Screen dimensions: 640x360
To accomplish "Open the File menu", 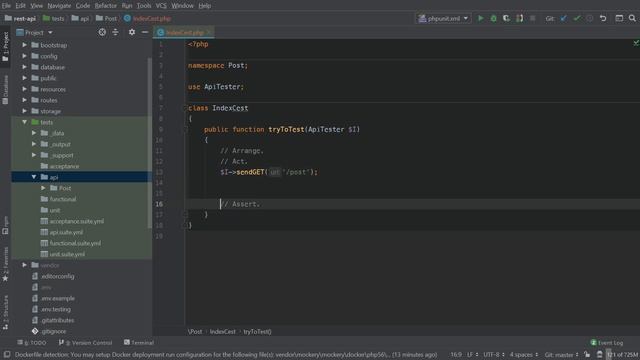I will tap(6, 6).
